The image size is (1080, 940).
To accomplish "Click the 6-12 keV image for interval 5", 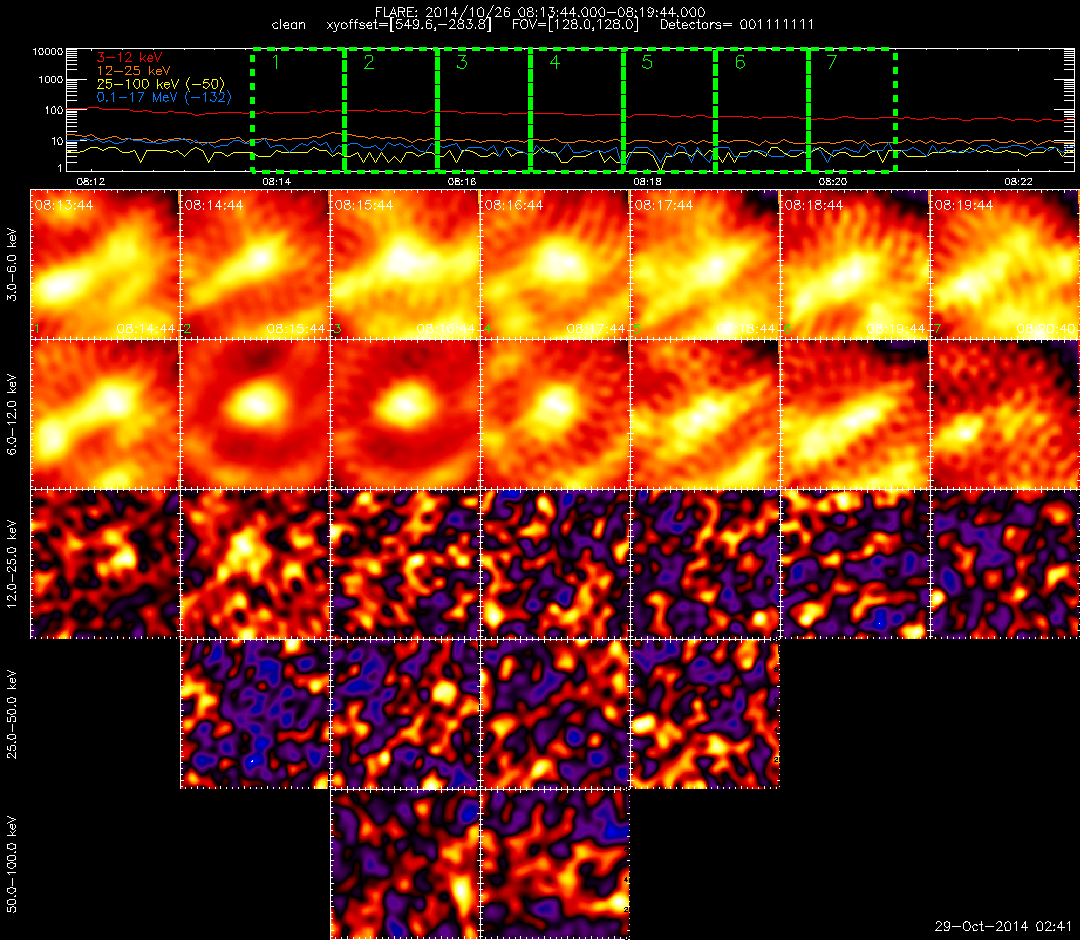I will pyautogui.click(x=705, y=415).
